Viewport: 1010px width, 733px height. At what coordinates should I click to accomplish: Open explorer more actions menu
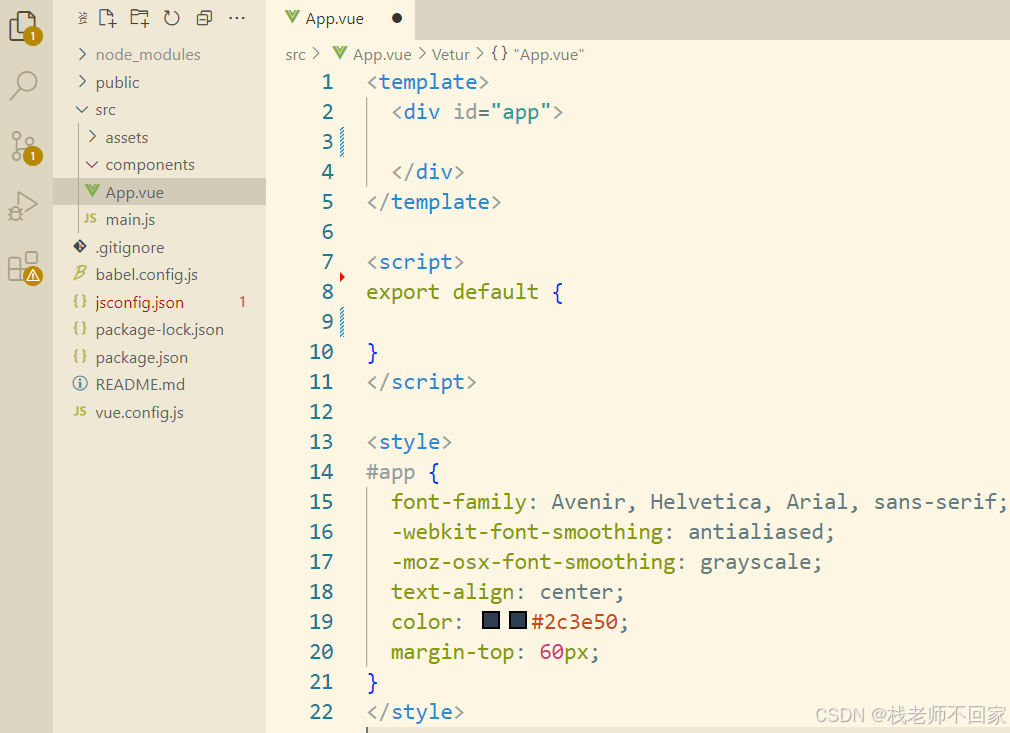(x=237, y=18)
